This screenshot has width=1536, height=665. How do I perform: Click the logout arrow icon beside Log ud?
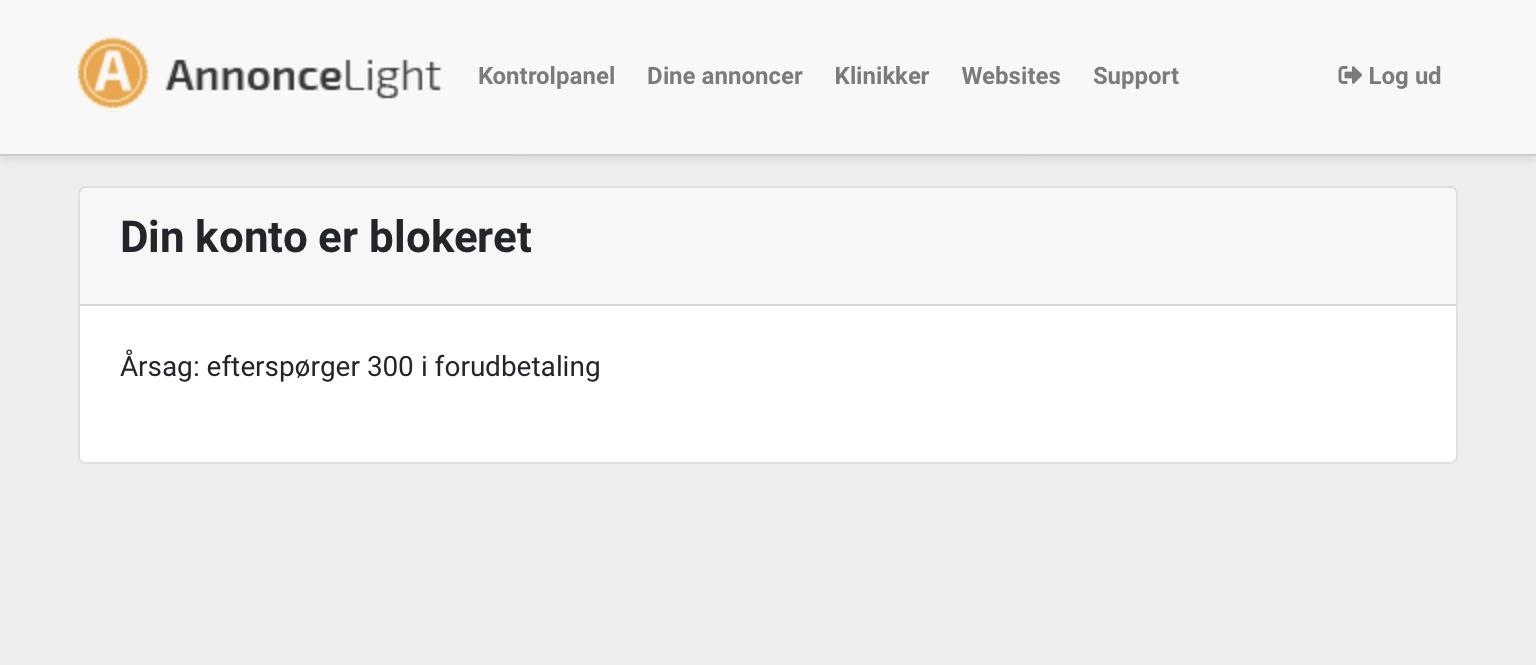point(1350,75)
